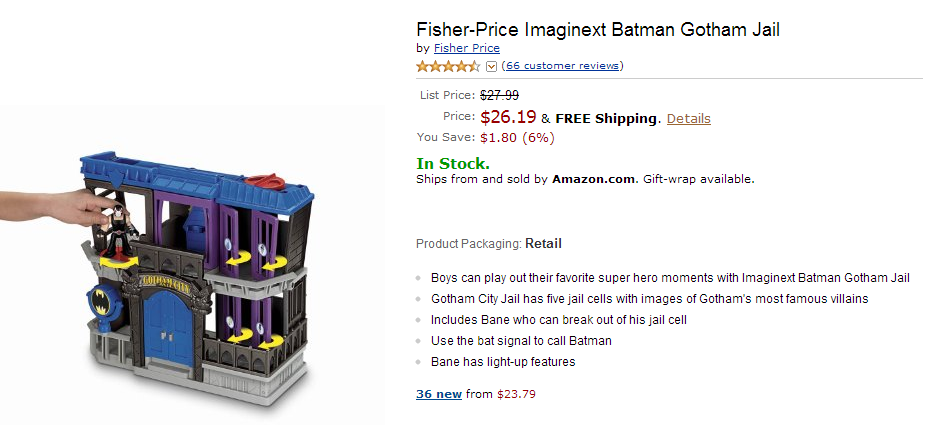Expand the rating breakdown arrow beside stars

491,67
